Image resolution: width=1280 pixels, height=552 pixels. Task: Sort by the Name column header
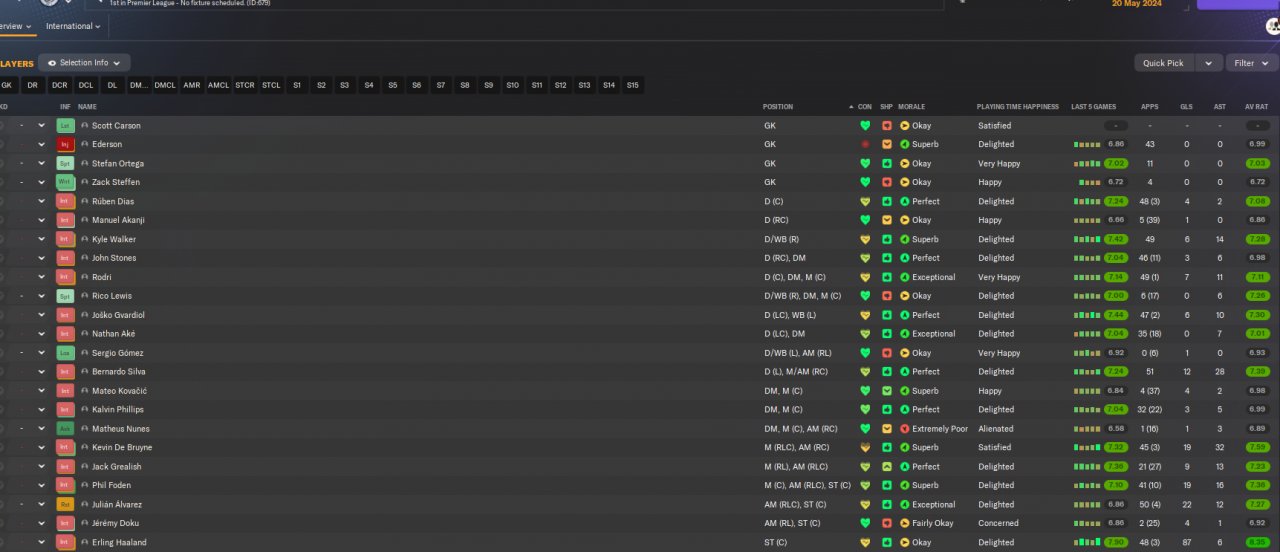(x=88, y=107)
